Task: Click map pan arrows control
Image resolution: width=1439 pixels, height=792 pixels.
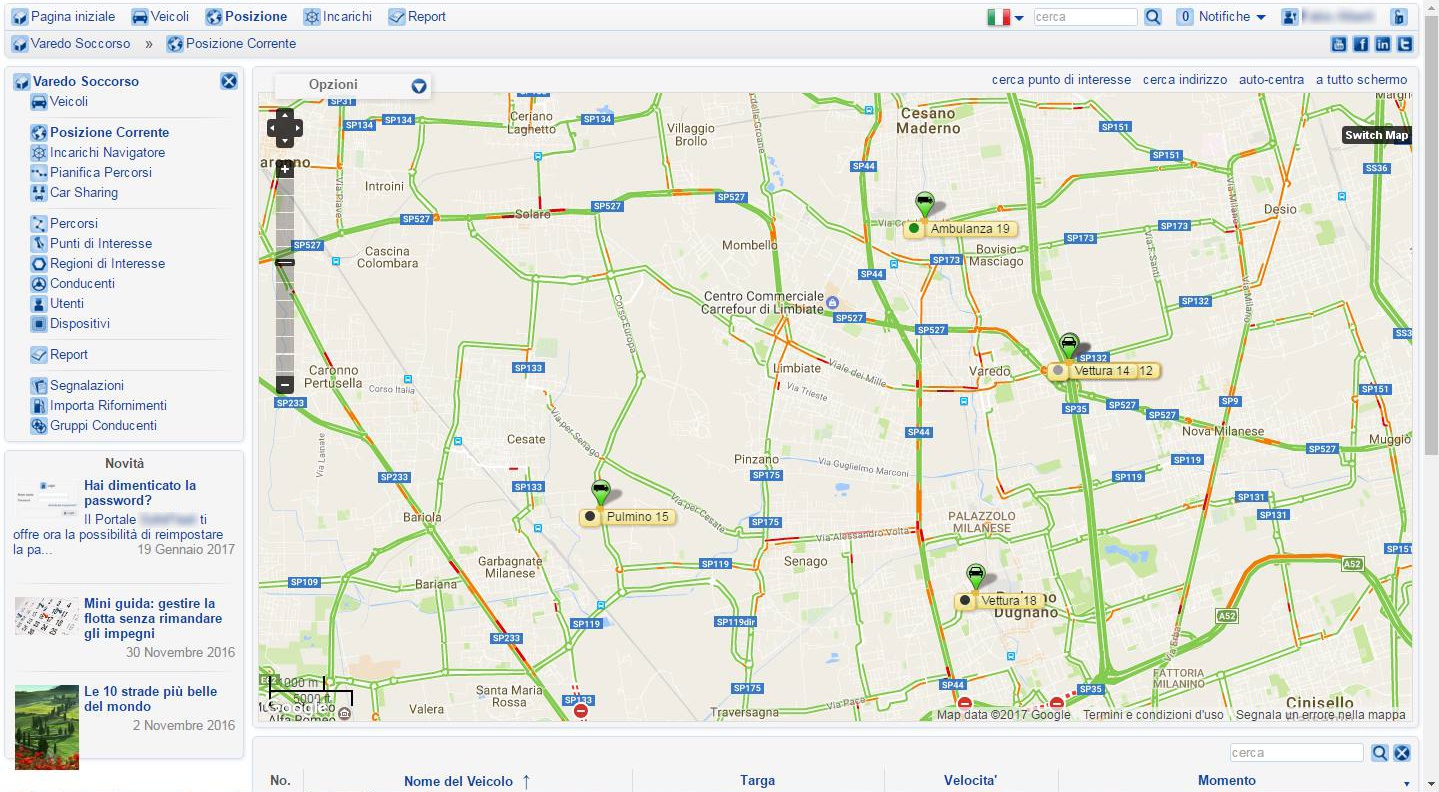Action: point(285,128)
